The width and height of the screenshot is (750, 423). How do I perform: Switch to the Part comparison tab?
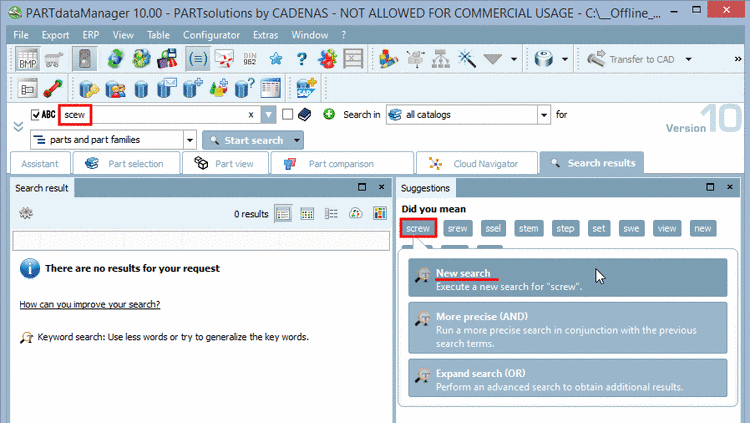pyautogui.click(x=342, y=164)
